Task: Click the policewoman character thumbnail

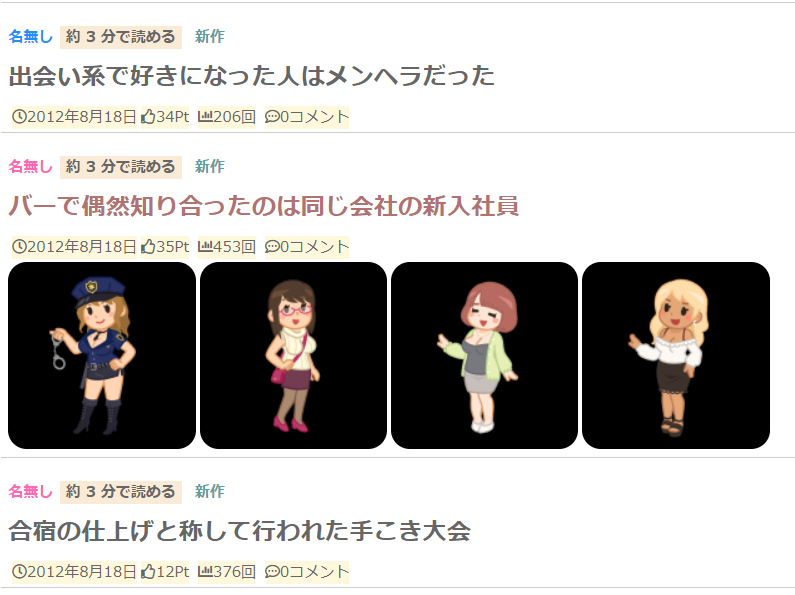Action: (x=102, y=355)
